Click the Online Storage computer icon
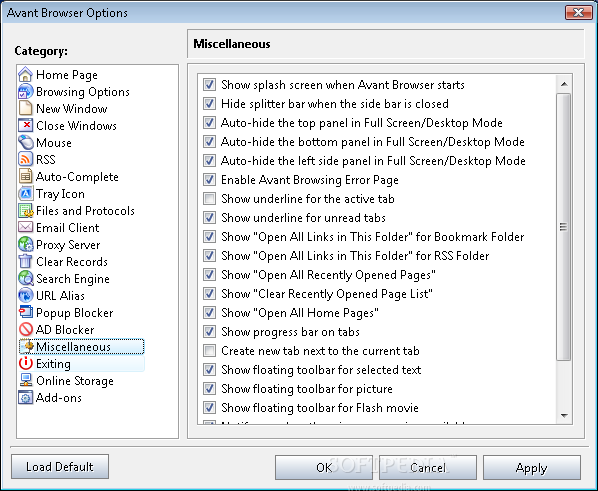The height and width of the screenshot is (491, 598). click(26, 380)
